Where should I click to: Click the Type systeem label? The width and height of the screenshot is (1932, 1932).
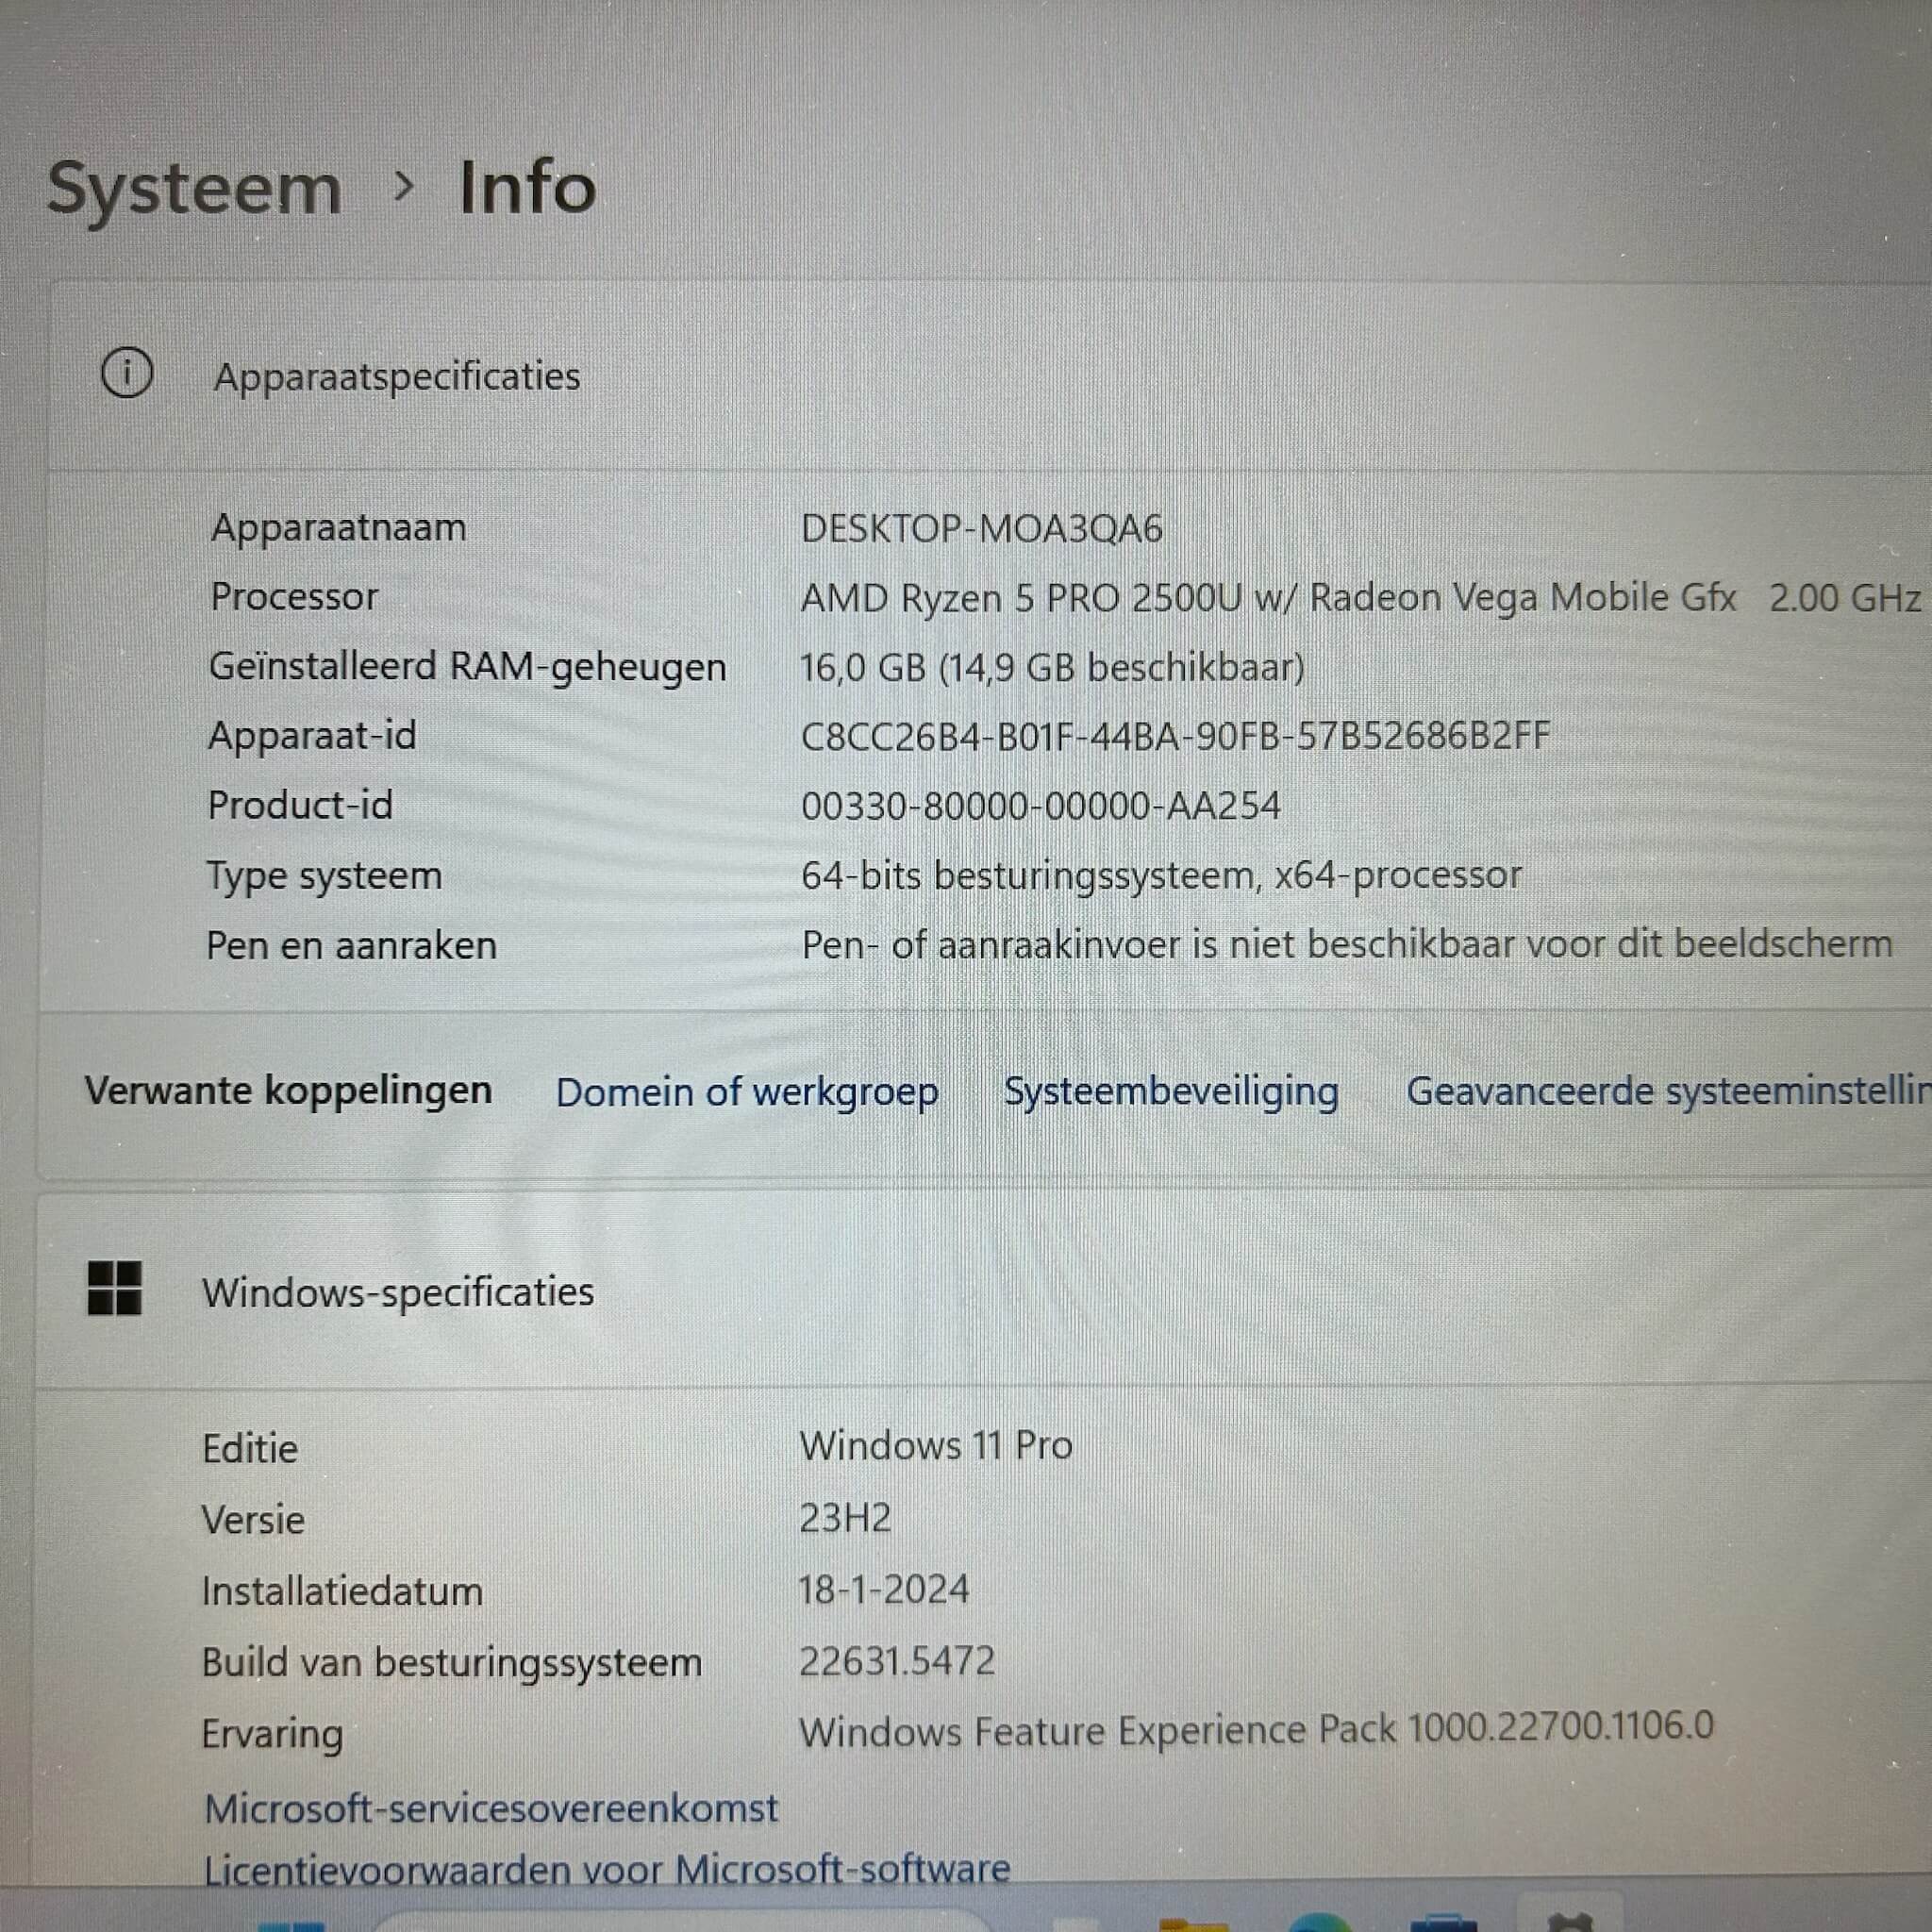tap(324, 875)
